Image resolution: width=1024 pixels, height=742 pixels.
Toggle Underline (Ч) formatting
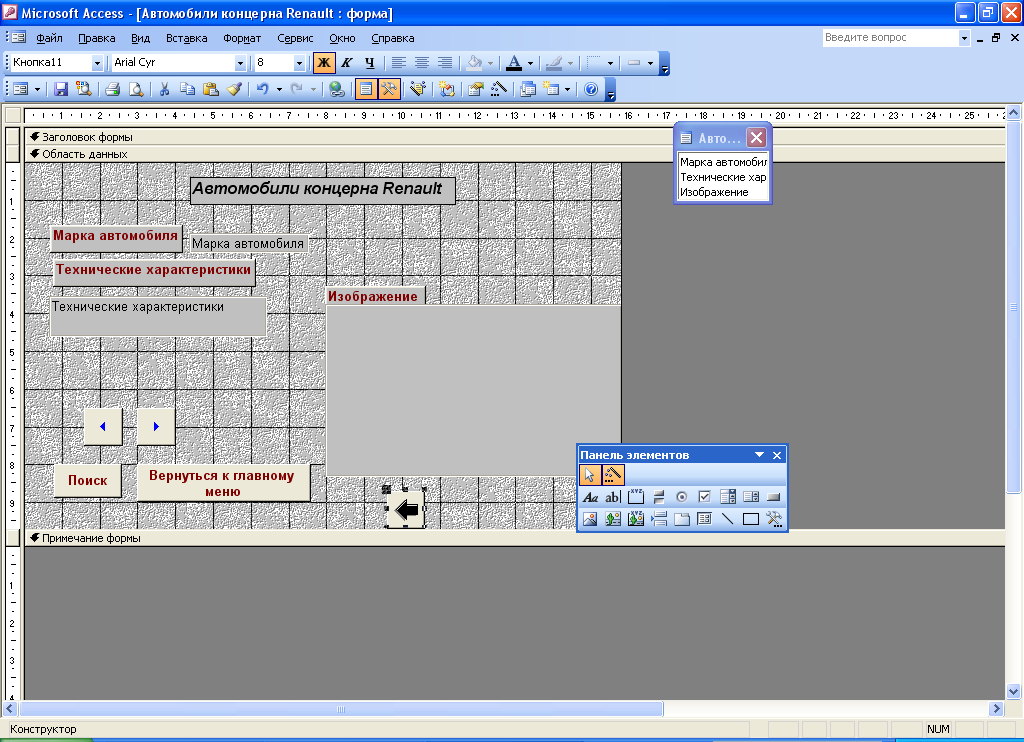[370, 63]
